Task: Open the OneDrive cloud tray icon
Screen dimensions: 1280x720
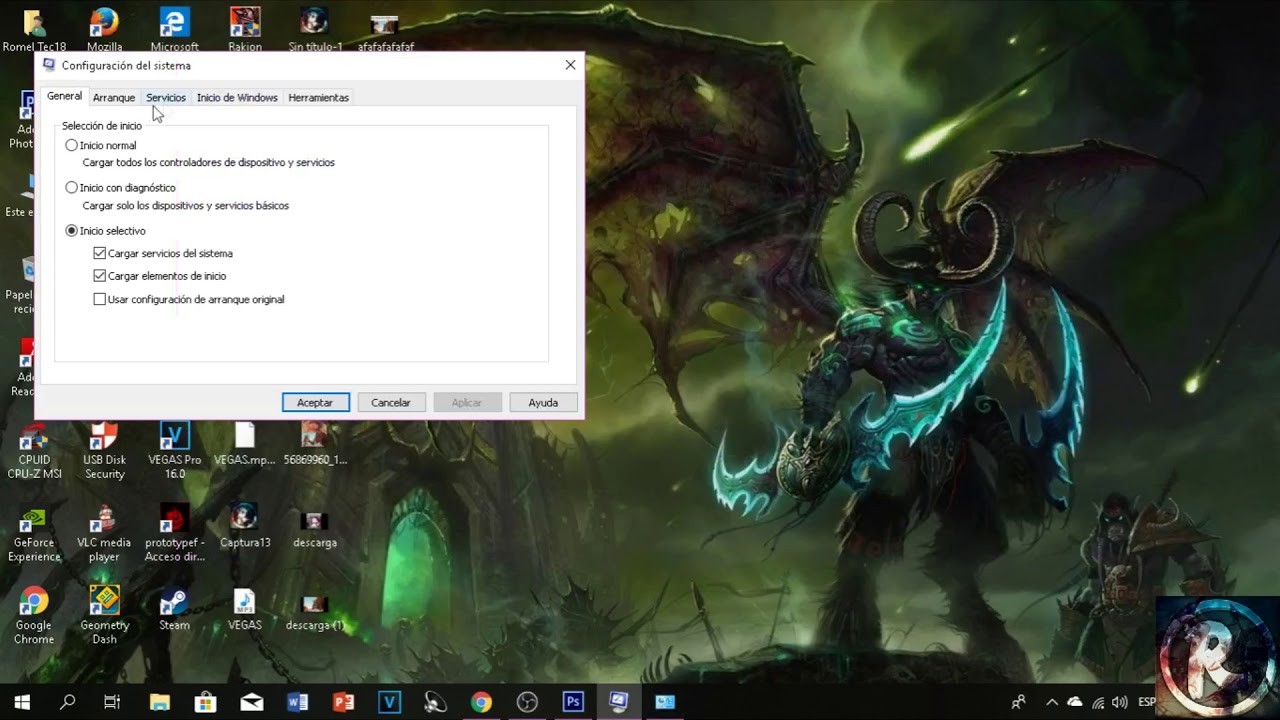Action: pos(1075,702)
